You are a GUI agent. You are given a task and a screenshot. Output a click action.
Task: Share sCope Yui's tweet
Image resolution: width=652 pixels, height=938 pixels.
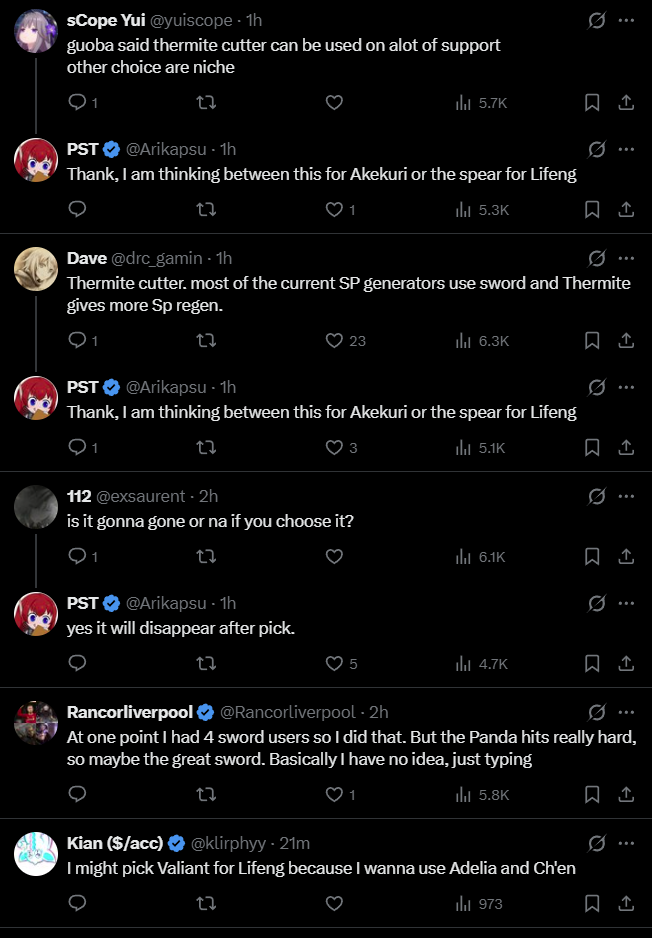pyautogui.click(x=626, y=102)
